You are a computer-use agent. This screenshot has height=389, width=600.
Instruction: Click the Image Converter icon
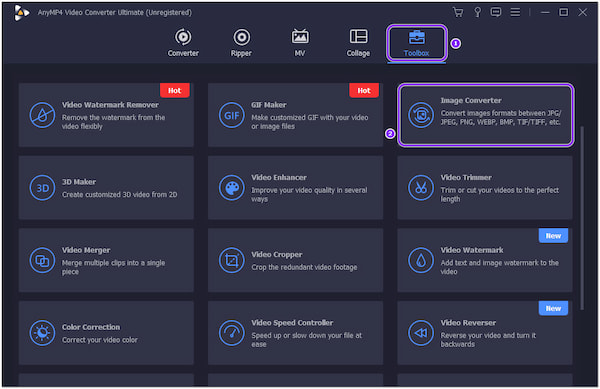pyautogui.click(x=421, y=115)
